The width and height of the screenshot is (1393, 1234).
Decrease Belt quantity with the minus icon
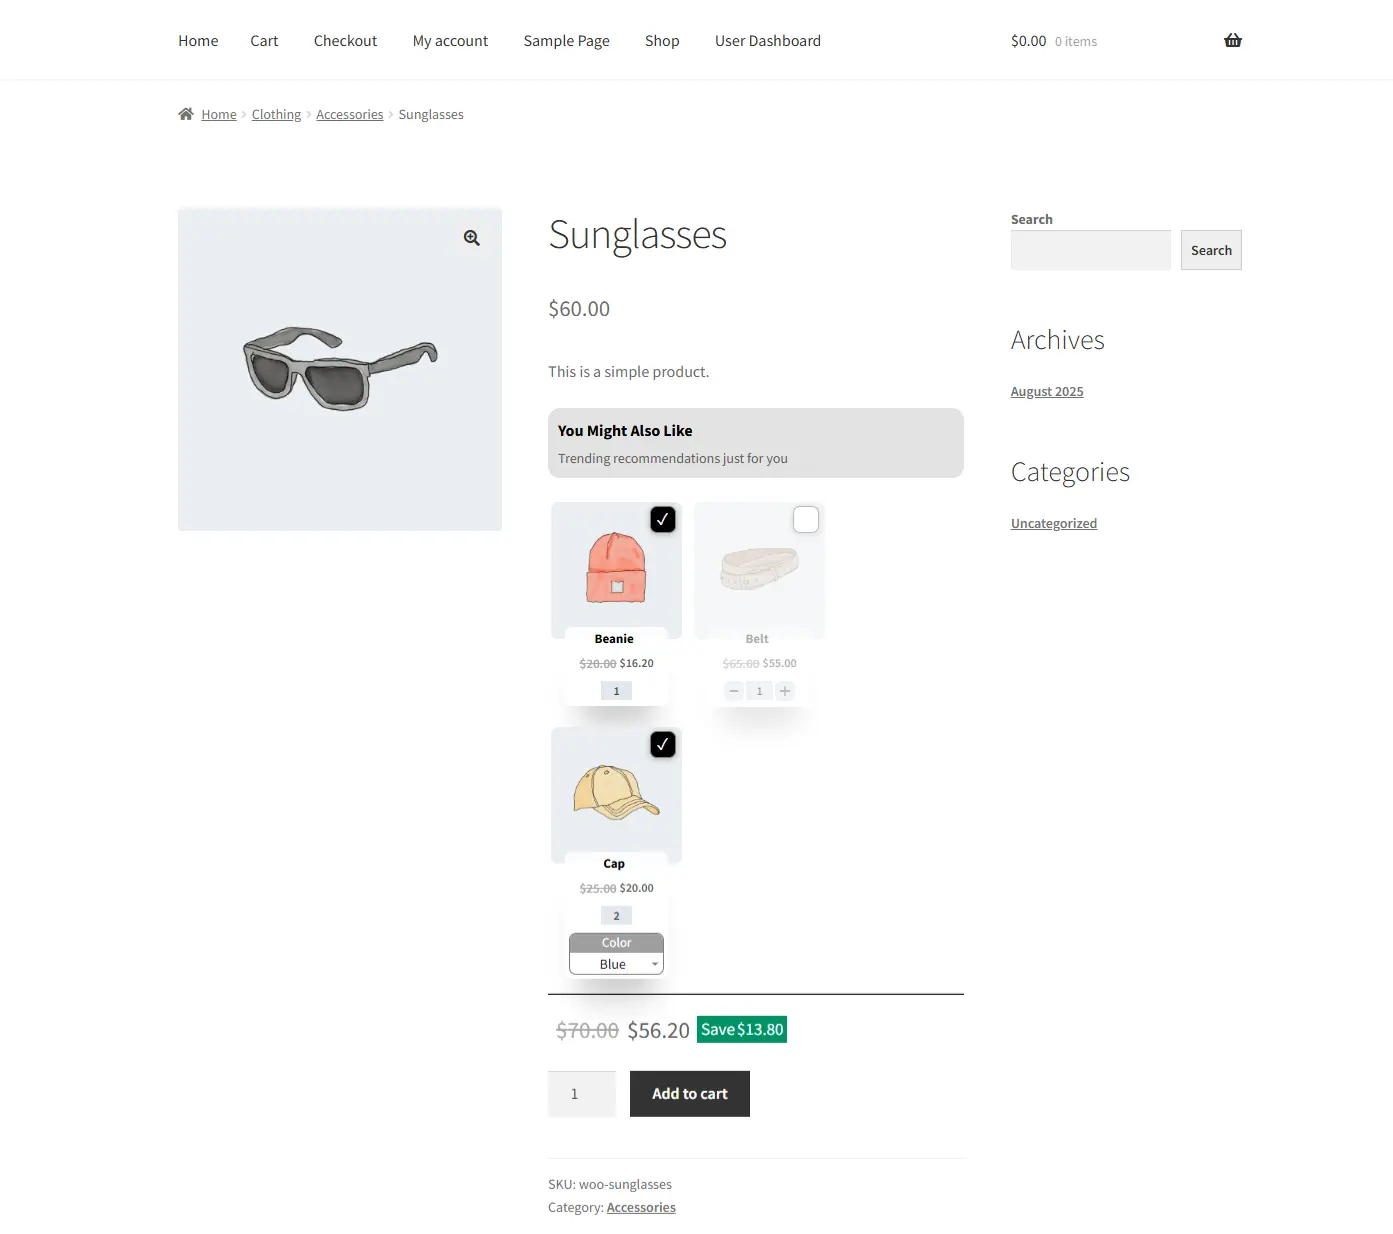[x=733, y=690]
